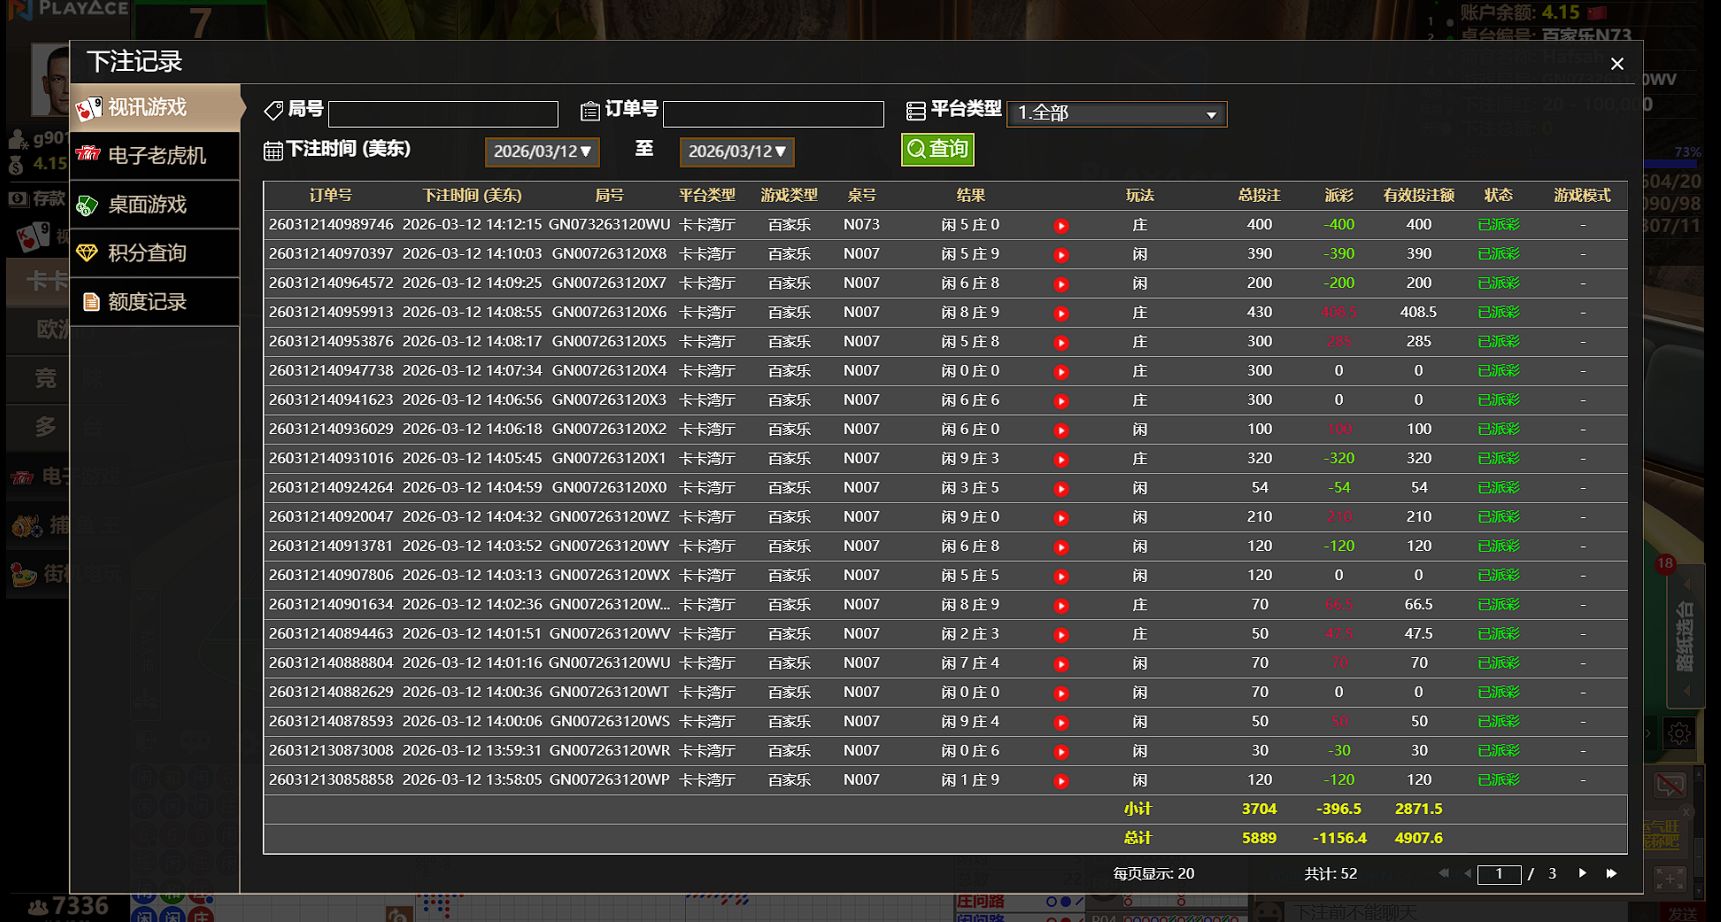Click the green 查询 search button
The height and width of the screenshot is (922, 1721).
click(x=937, y=150)
